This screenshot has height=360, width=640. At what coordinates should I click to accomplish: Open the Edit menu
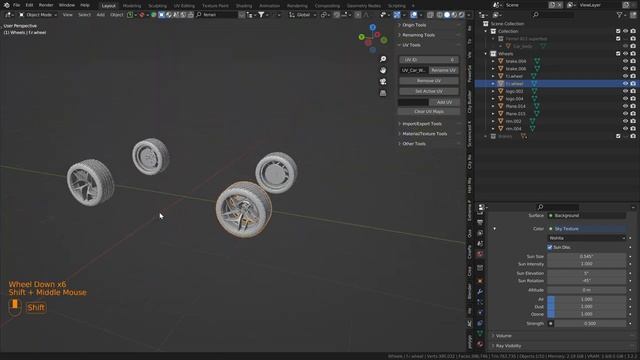29,5
